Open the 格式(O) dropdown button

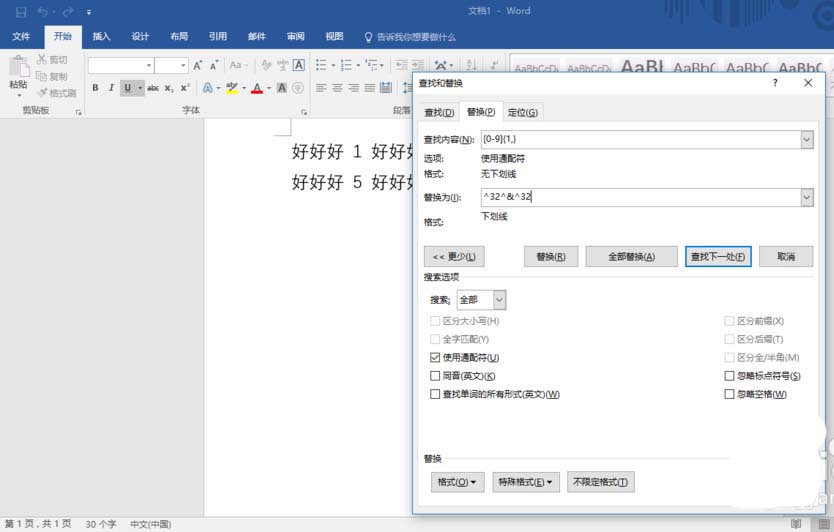(457, 482)
